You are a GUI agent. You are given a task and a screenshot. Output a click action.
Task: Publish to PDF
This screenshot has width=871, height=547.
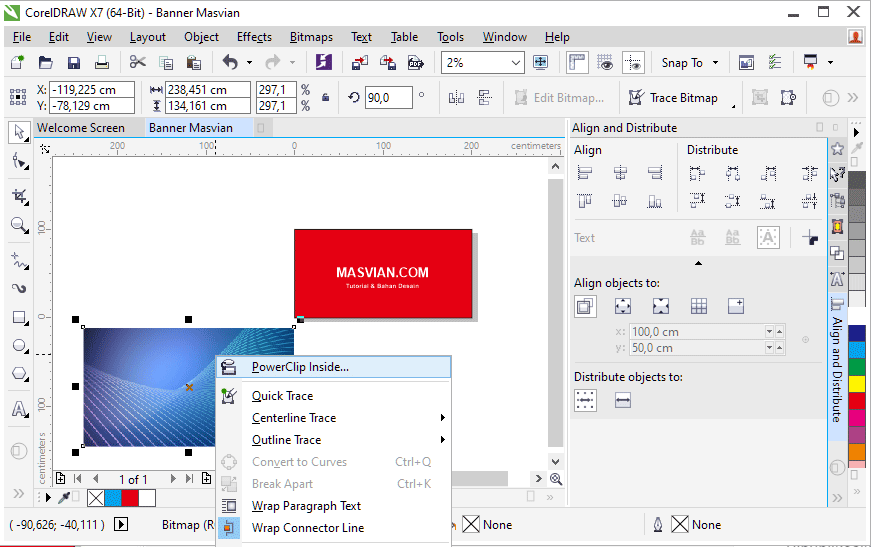point(416,62)
